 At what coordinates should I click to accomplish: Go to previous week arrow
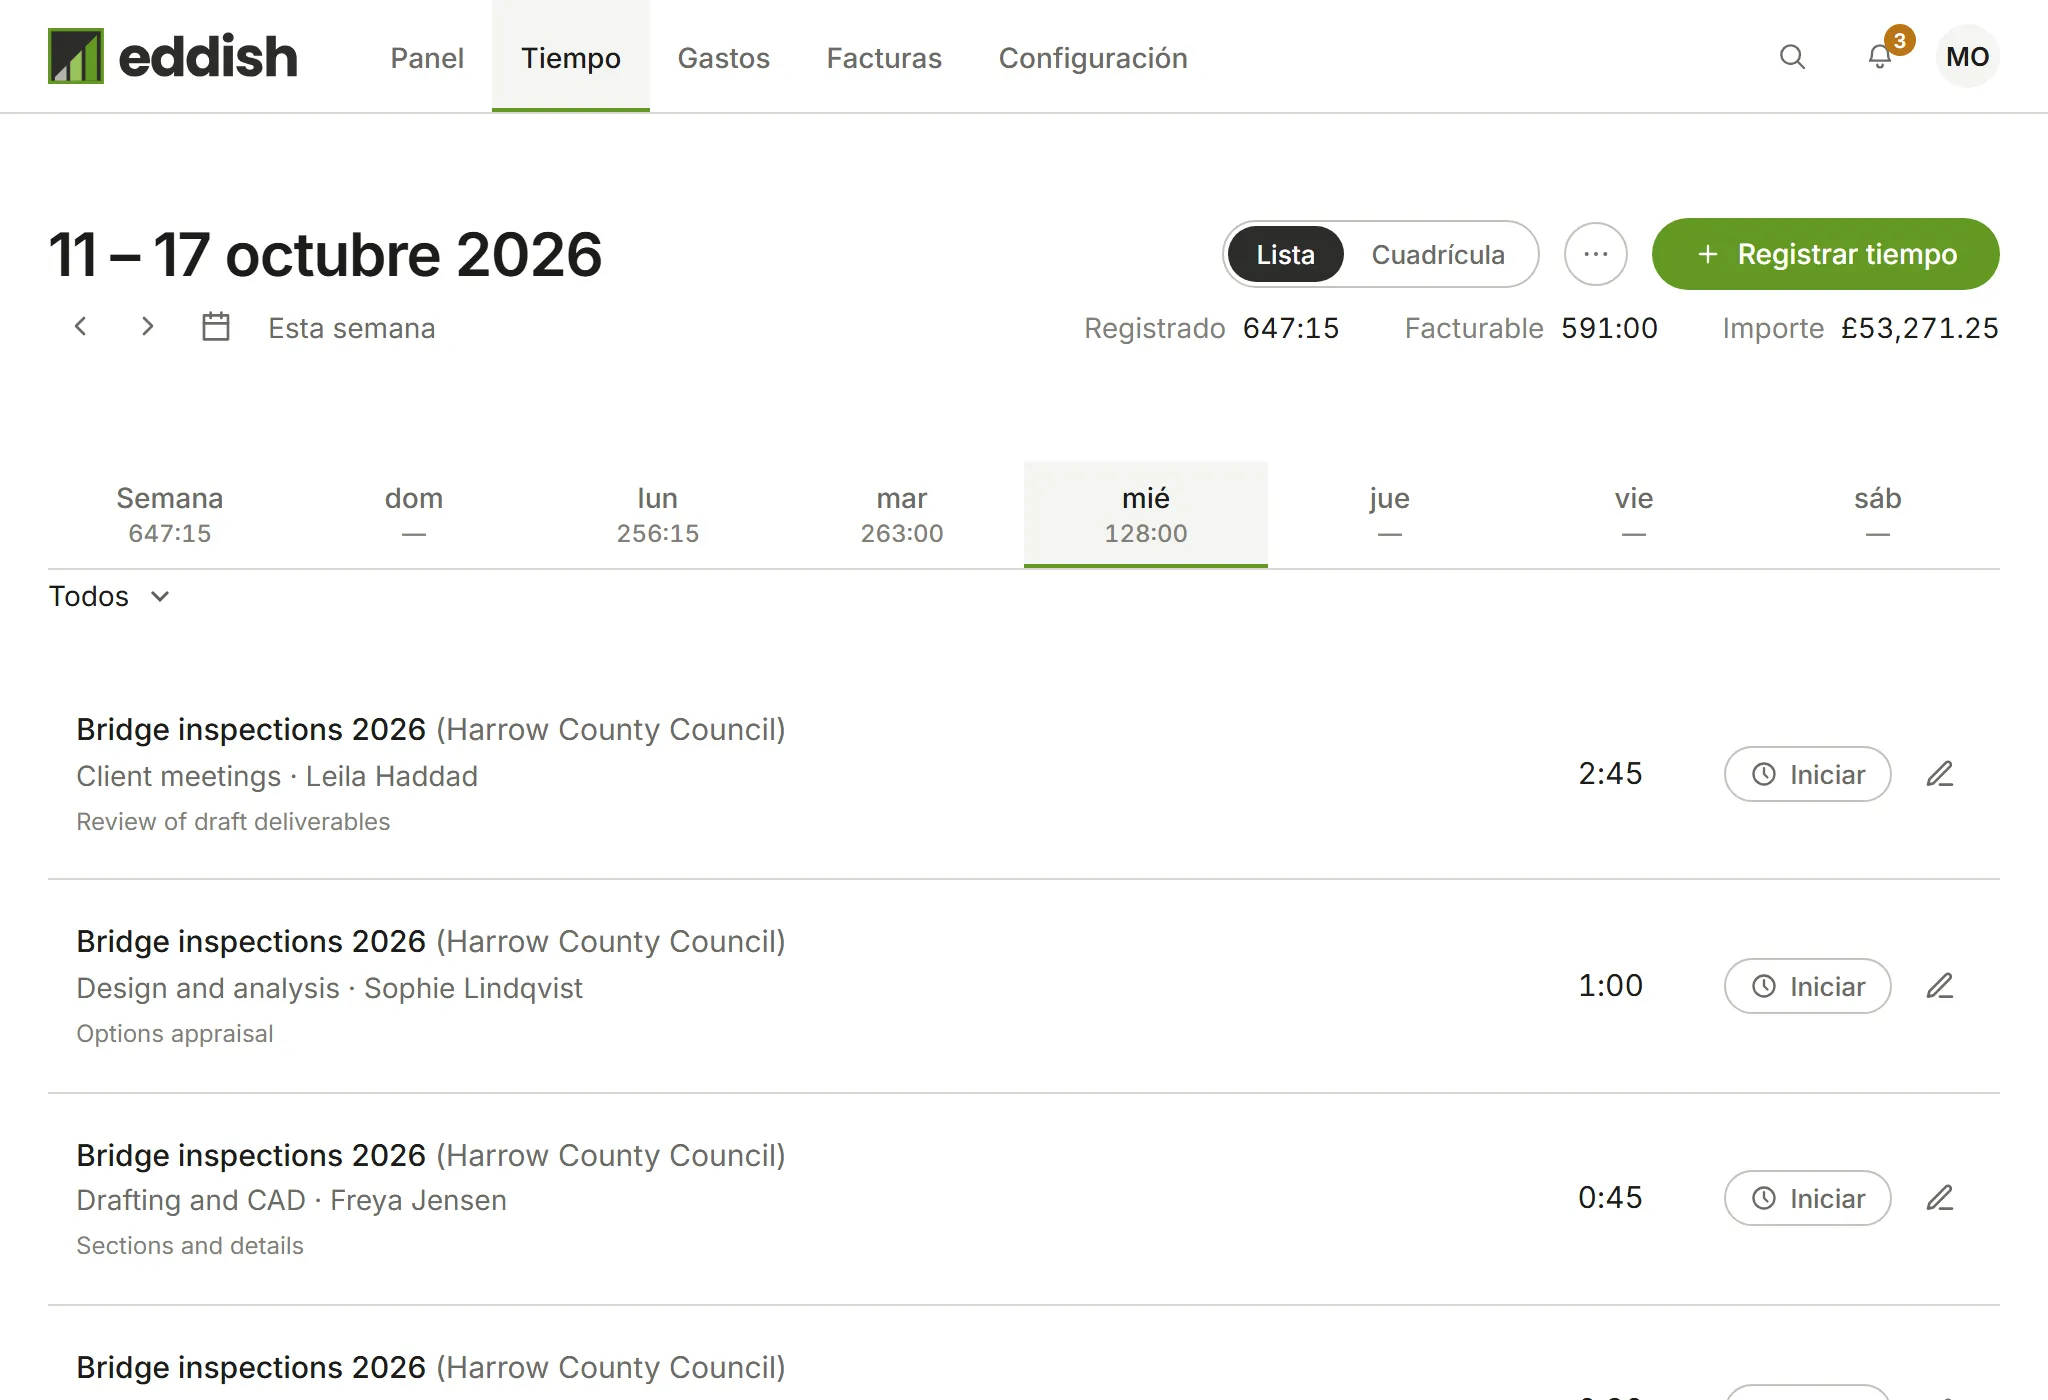[x=81, y=327]
